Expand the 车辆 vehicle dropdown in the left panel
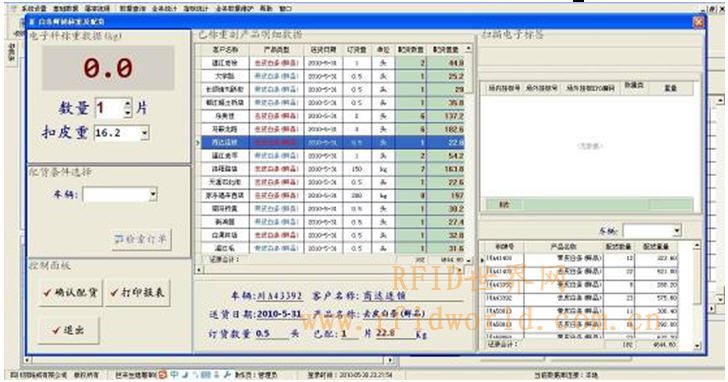The image size is (728, 382). click(153, 194)
